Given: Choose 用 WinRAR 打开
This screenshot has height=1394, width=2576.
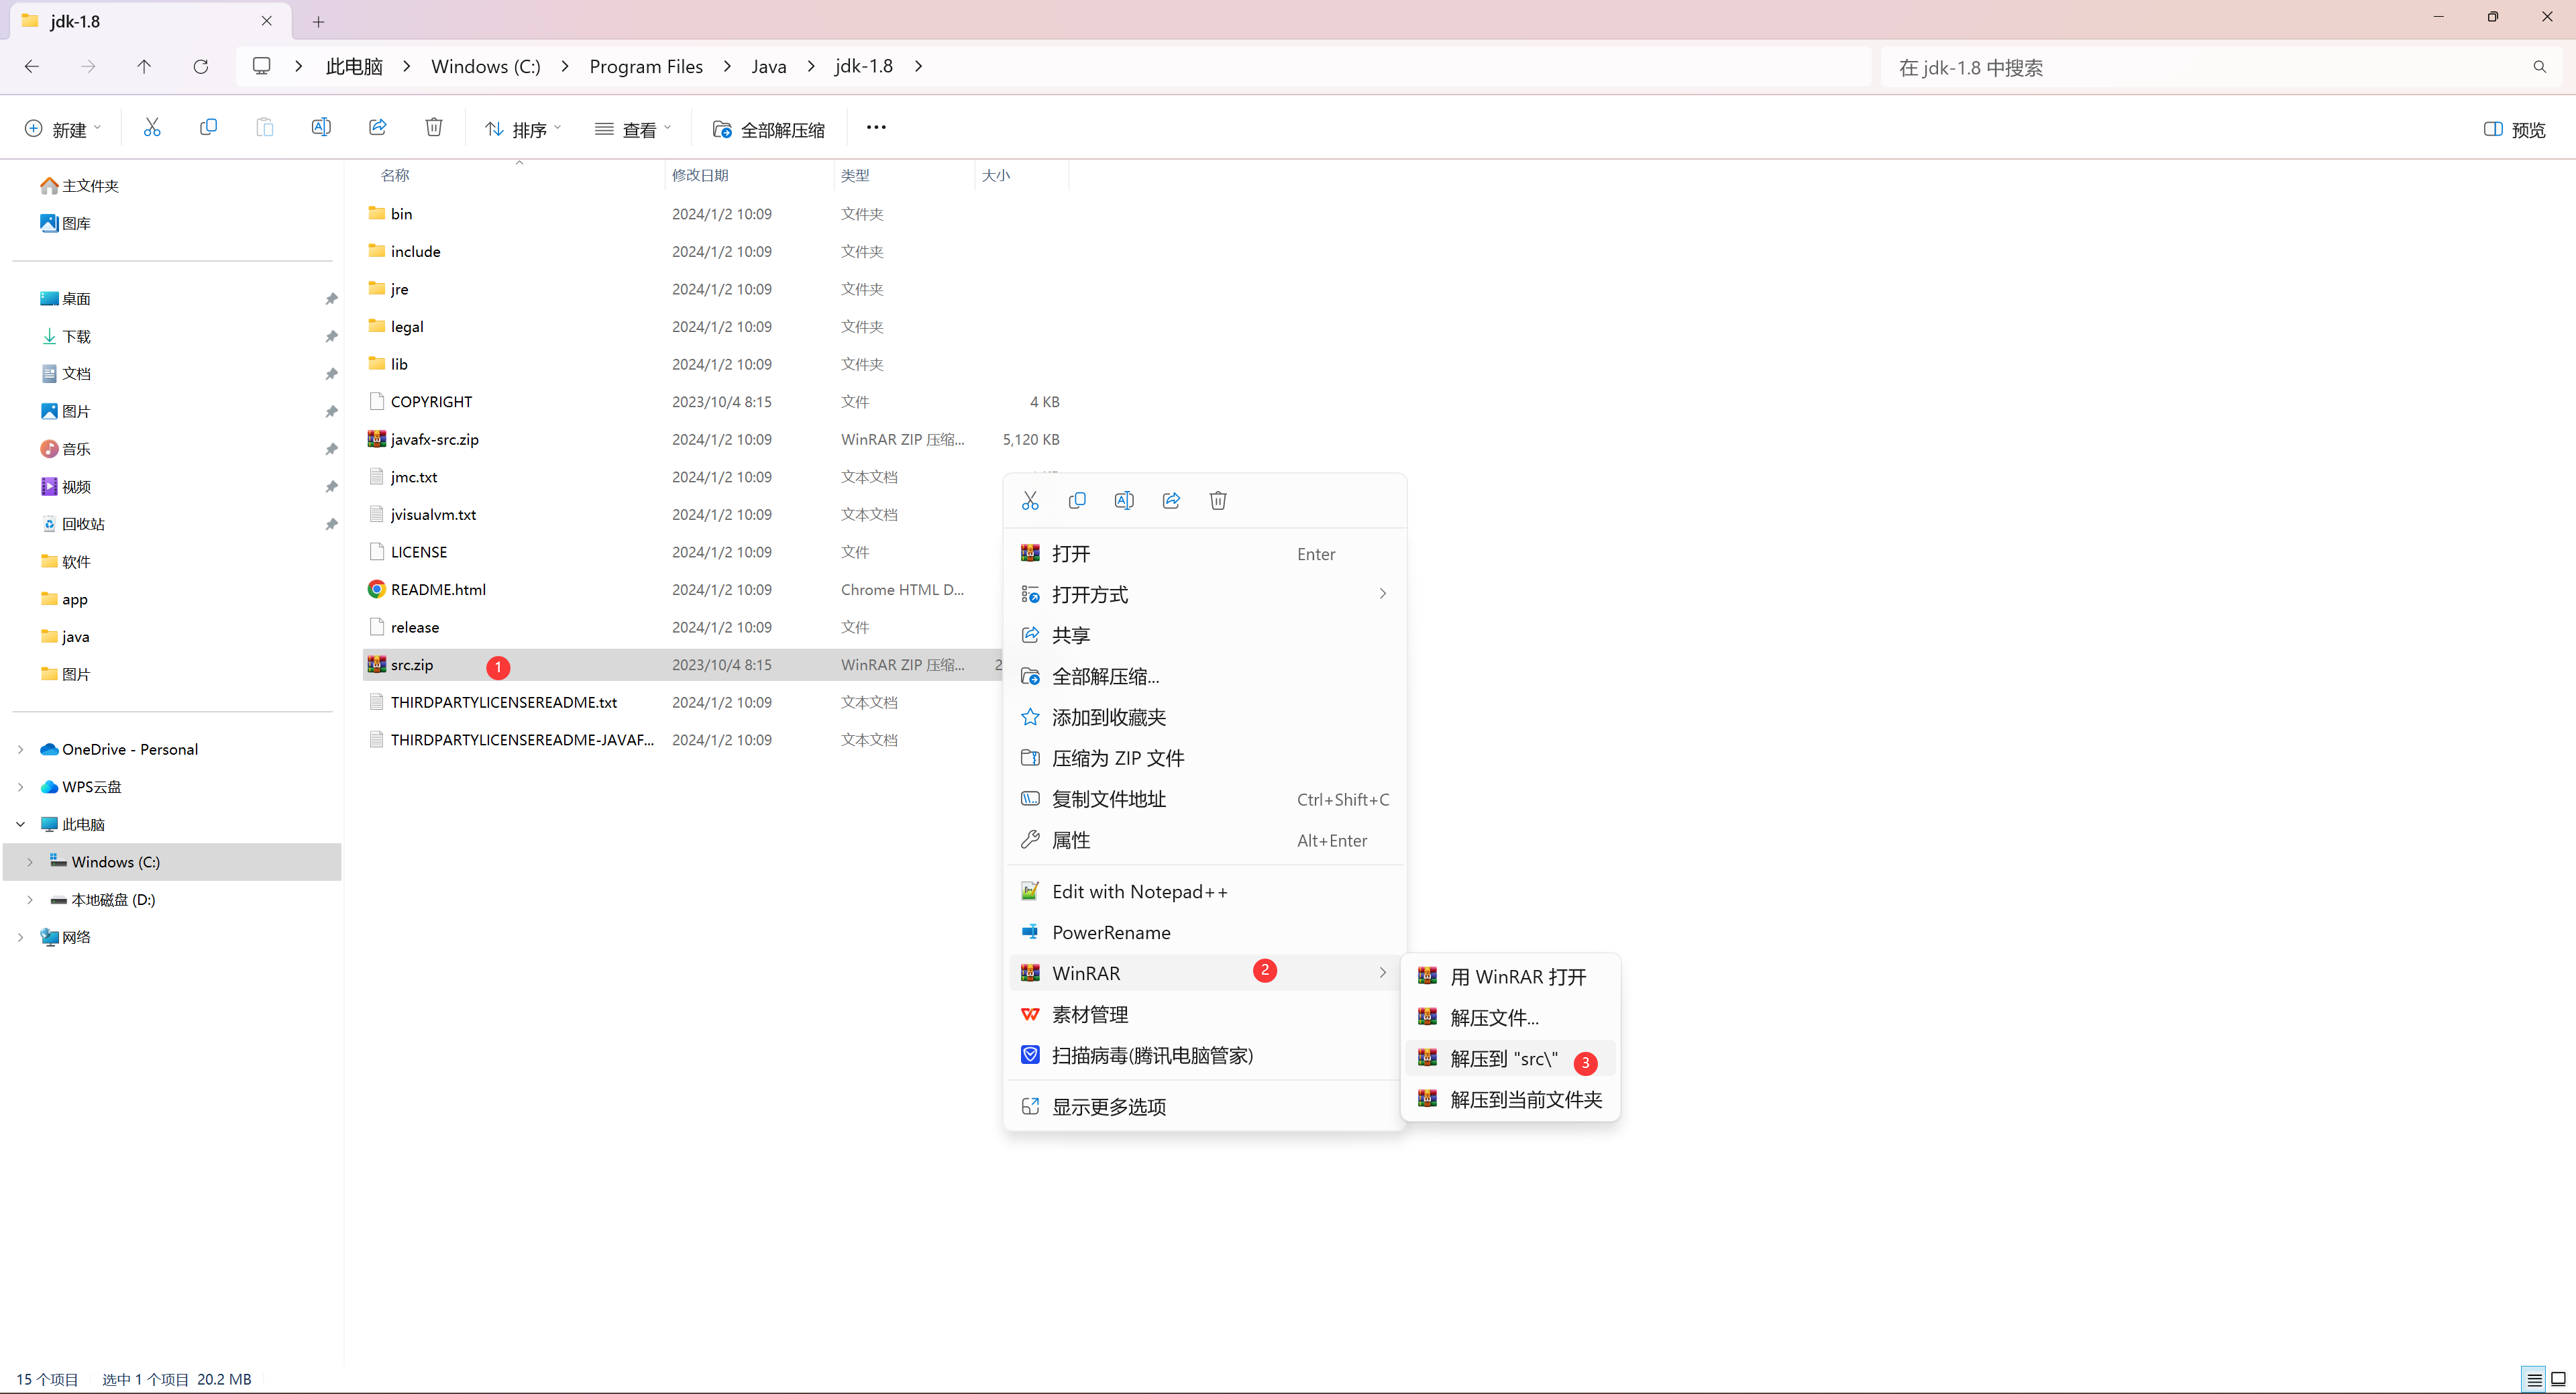Looking at the screenshot, I should (1510, 977).
